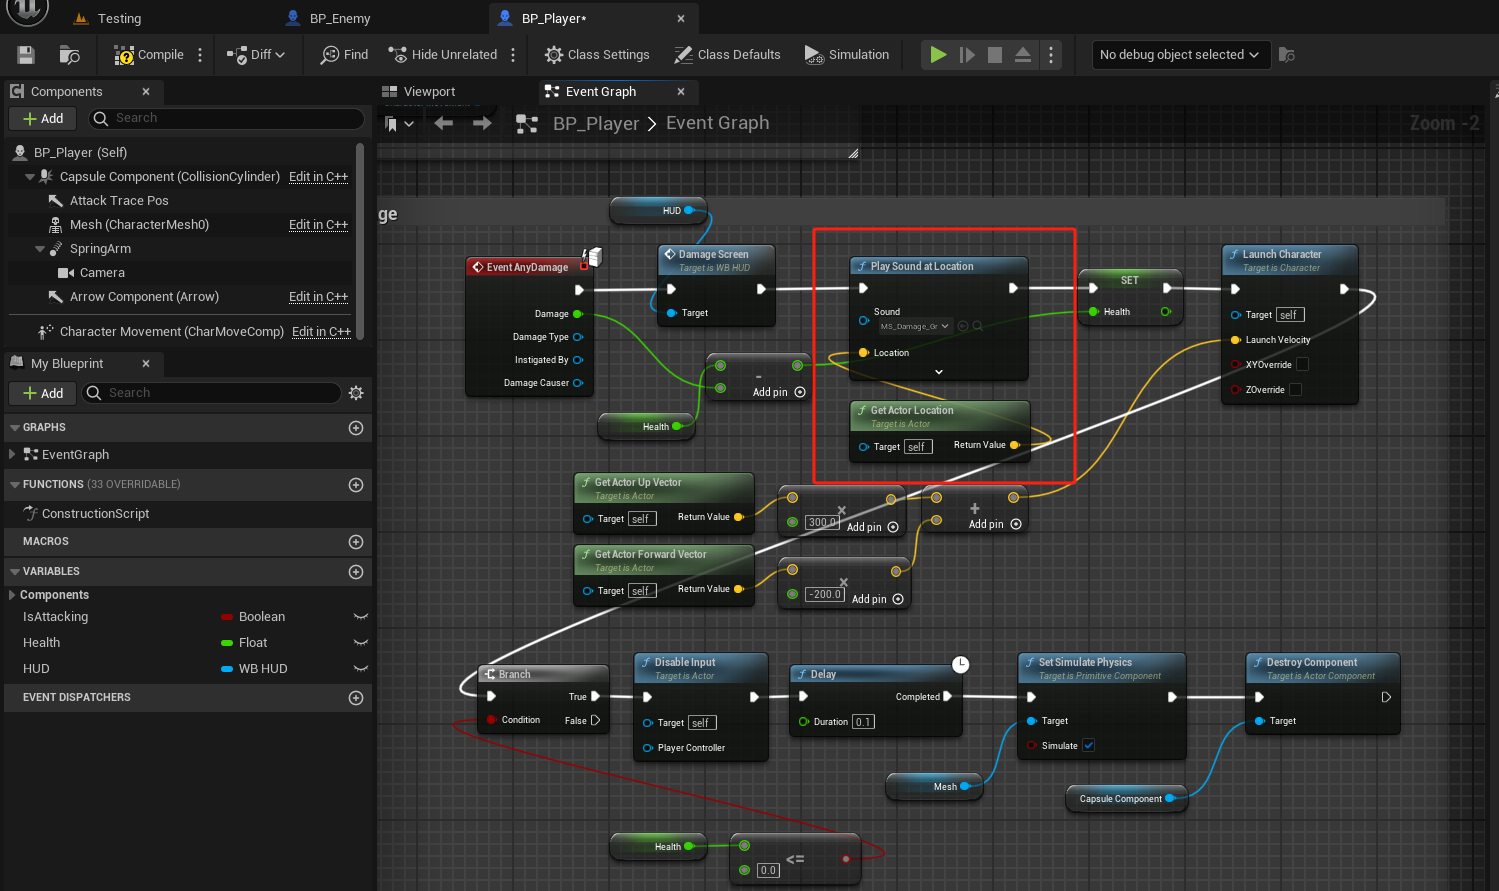Open the graph bookmarks dropdown
Screen dimensions: 1499x891
[x=399, y=124]
